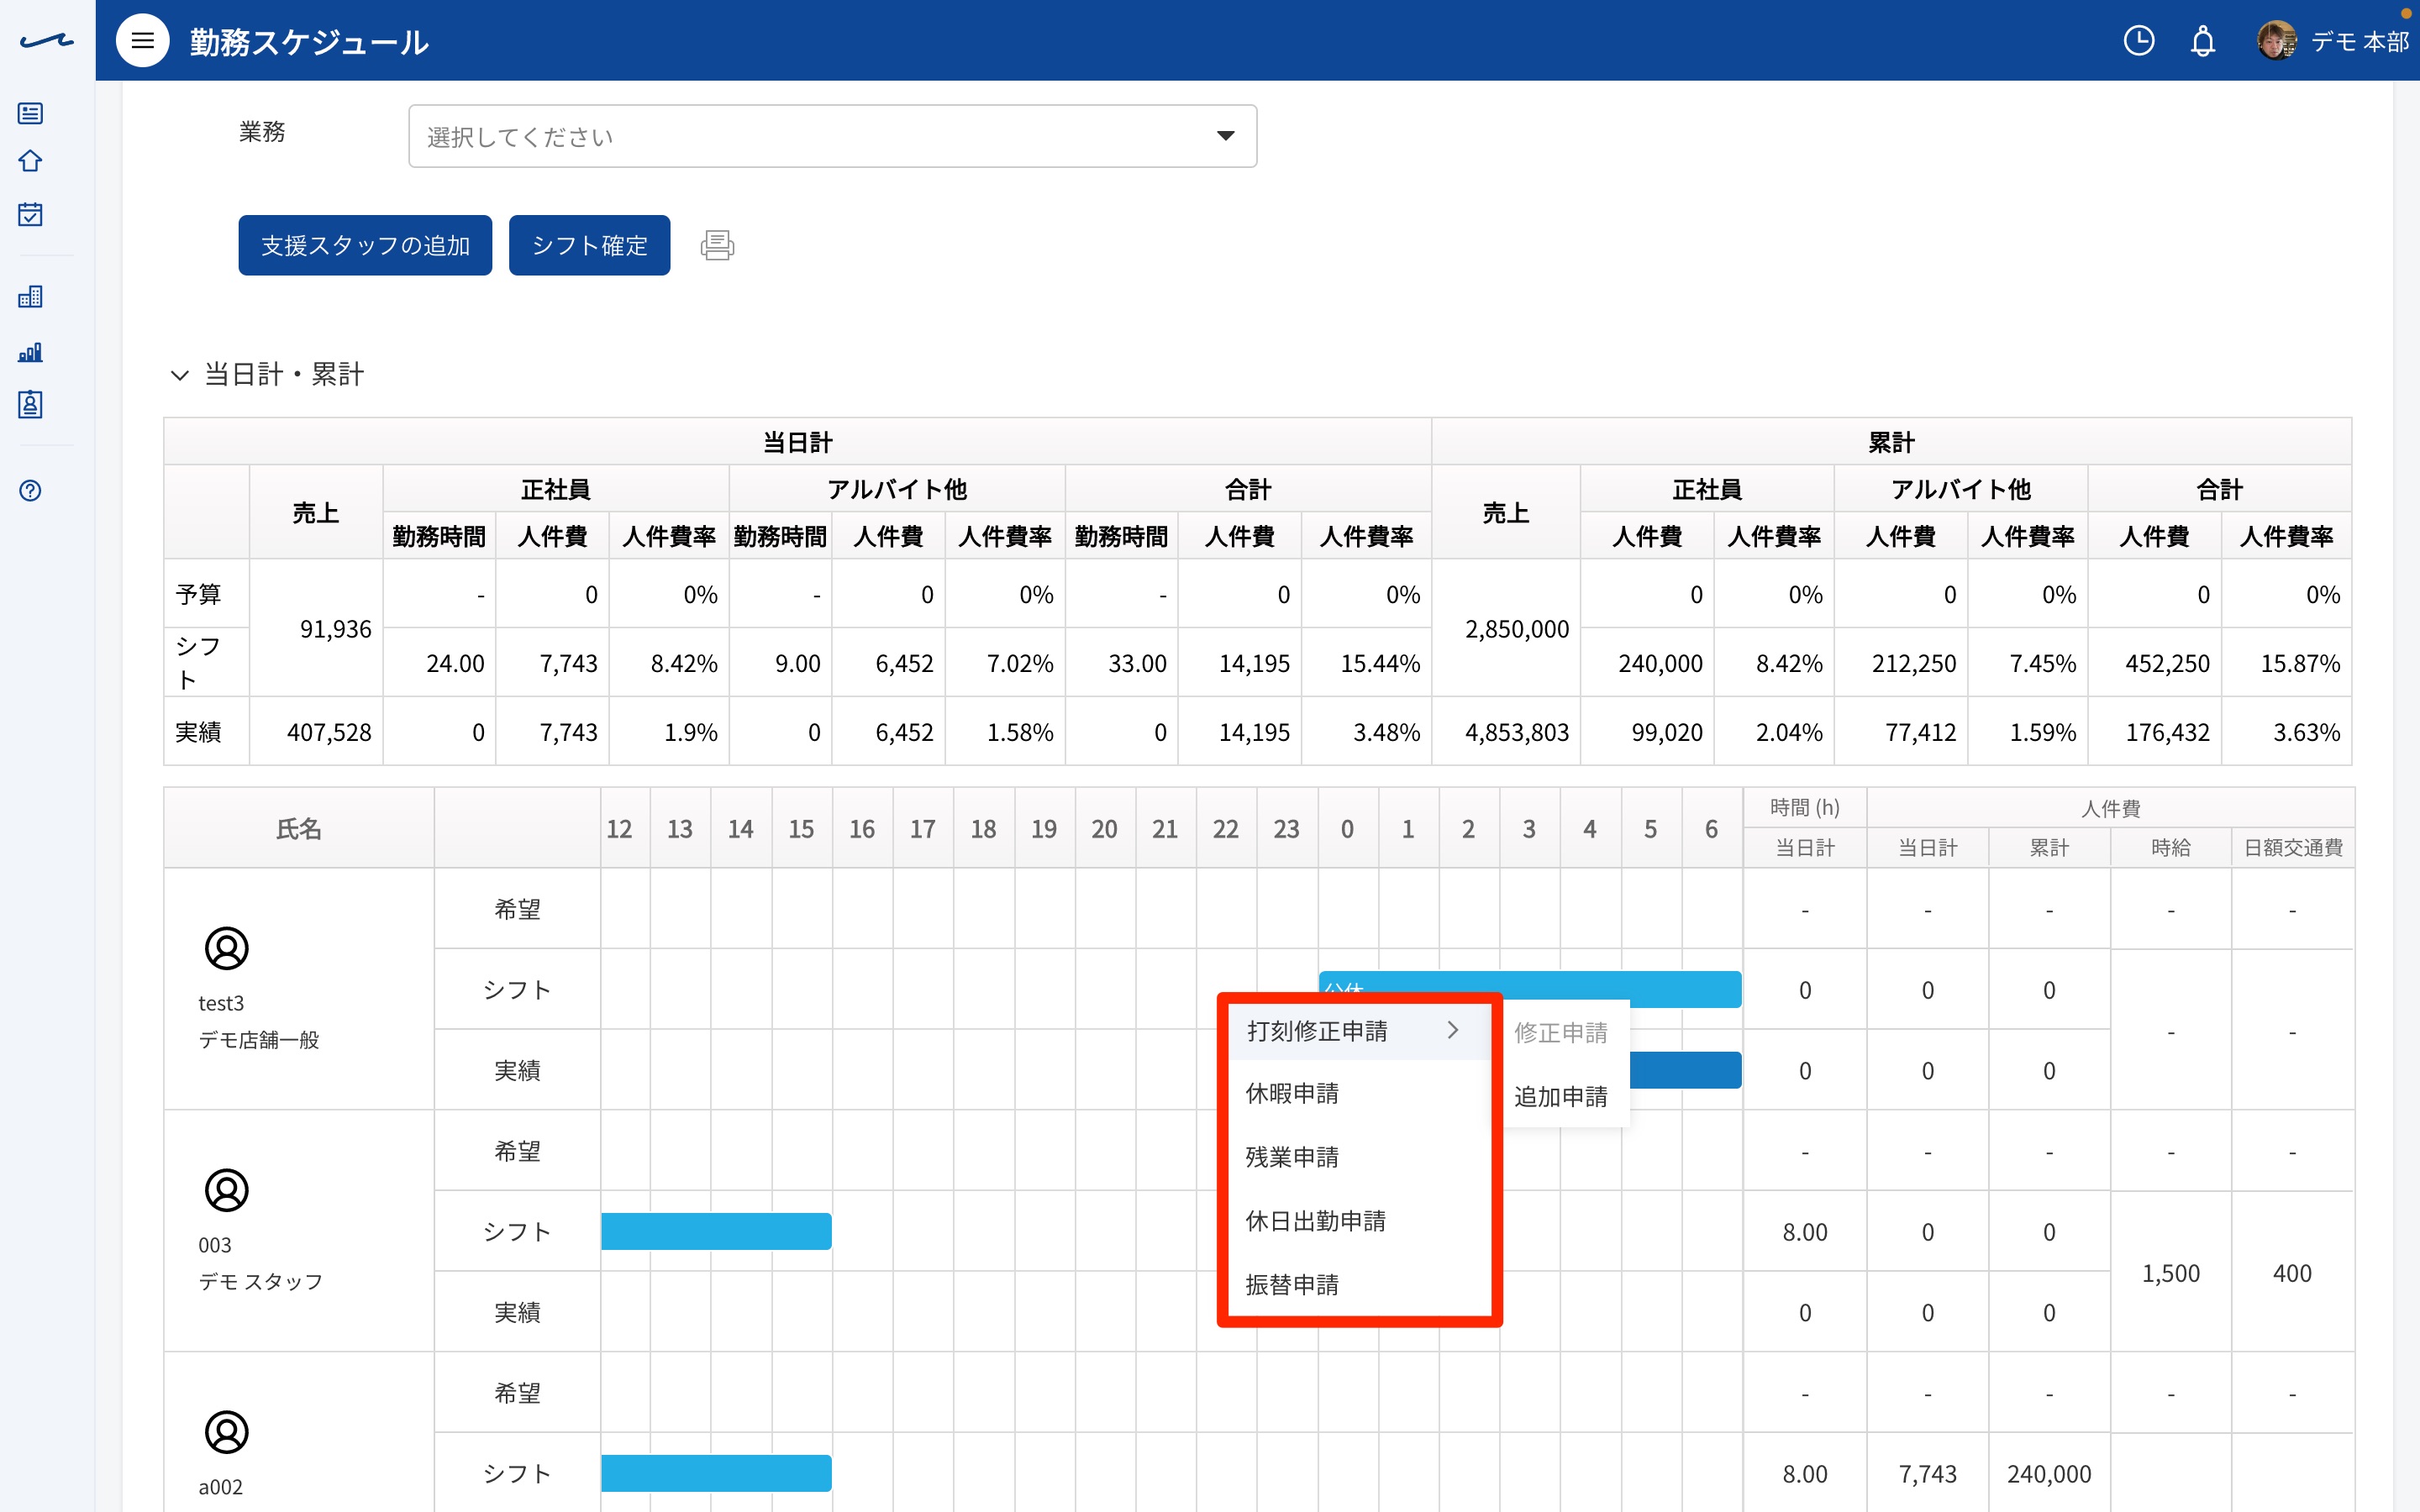Click the 1,500 hourly wage value
Viewport: 2420px width, 1512px height.
[2170, 1273]
